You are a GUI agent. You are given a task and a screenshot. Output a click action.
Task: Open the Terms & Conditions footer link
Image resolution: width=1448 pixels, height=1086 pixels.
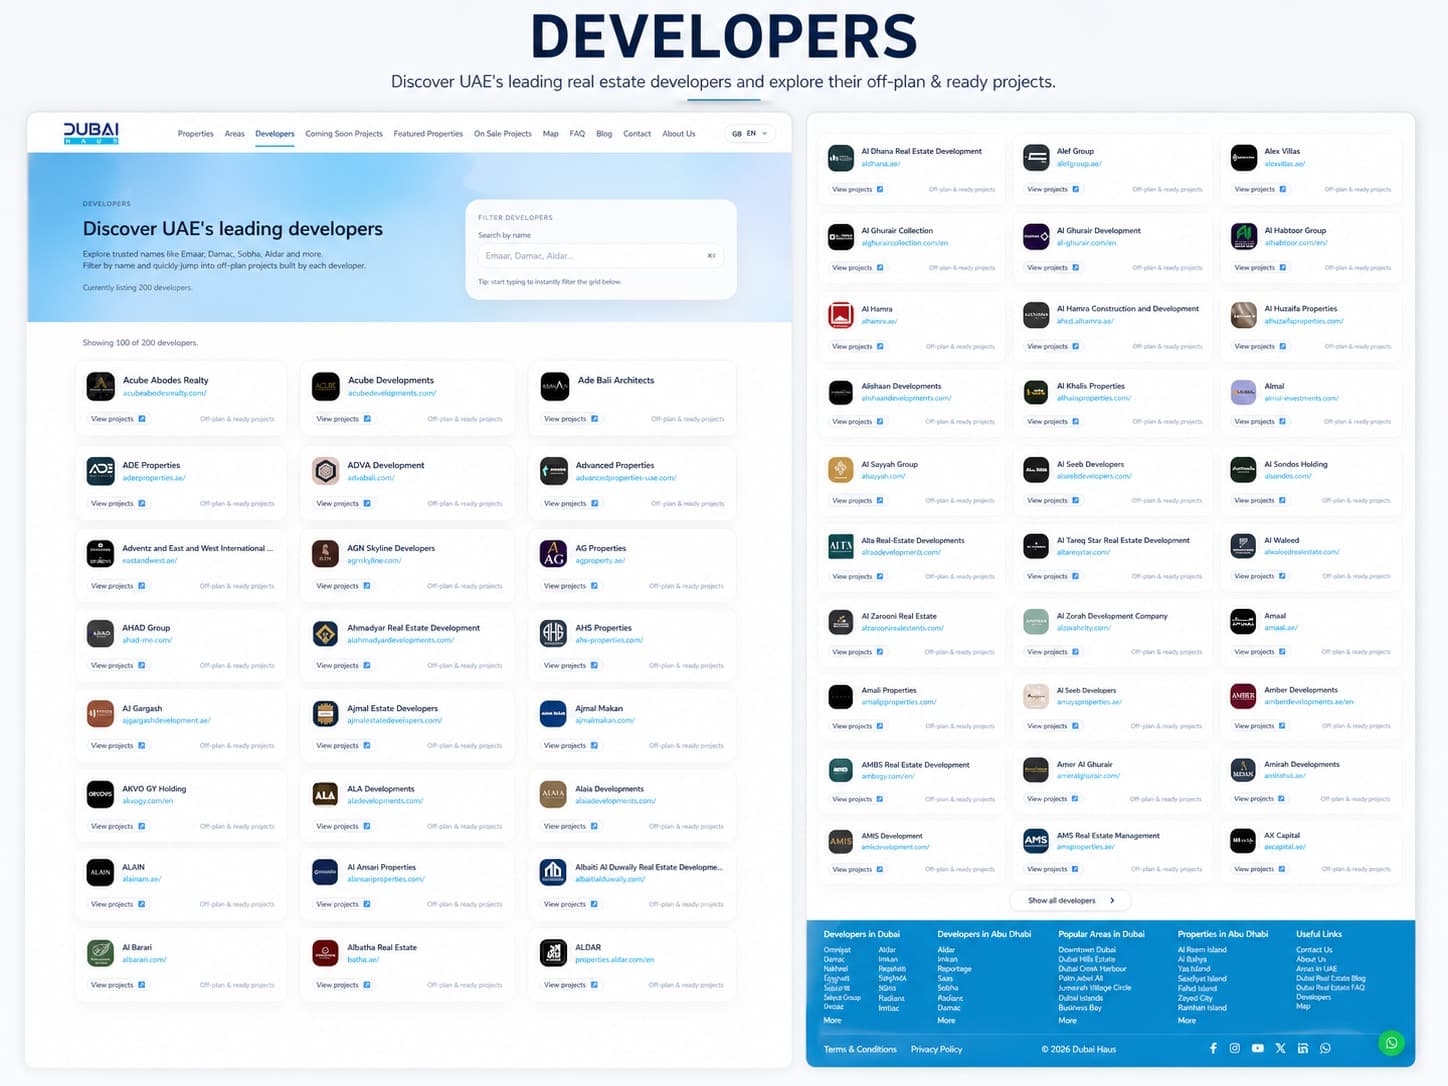(860, 1049)
